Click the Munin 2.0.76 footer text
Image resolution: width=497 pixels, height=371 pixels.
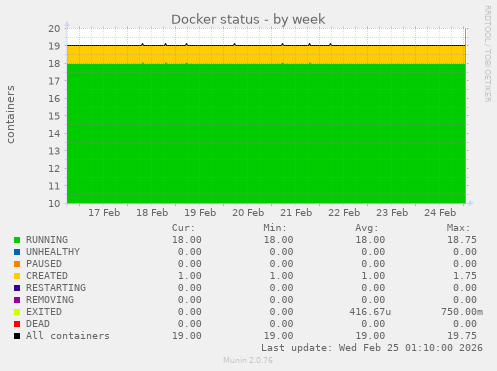248,360
